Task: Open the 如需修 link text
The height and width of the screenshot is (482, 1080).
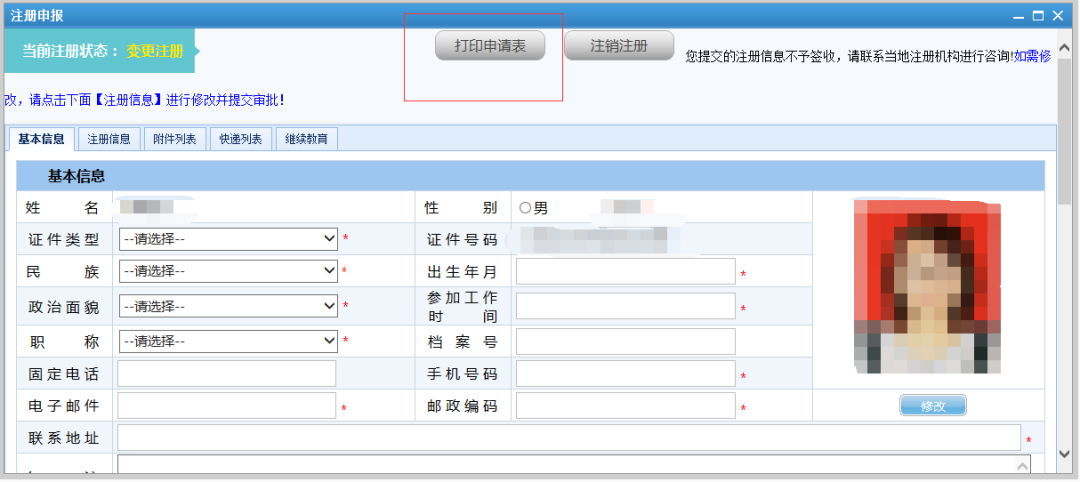Action: point(1032,56)
